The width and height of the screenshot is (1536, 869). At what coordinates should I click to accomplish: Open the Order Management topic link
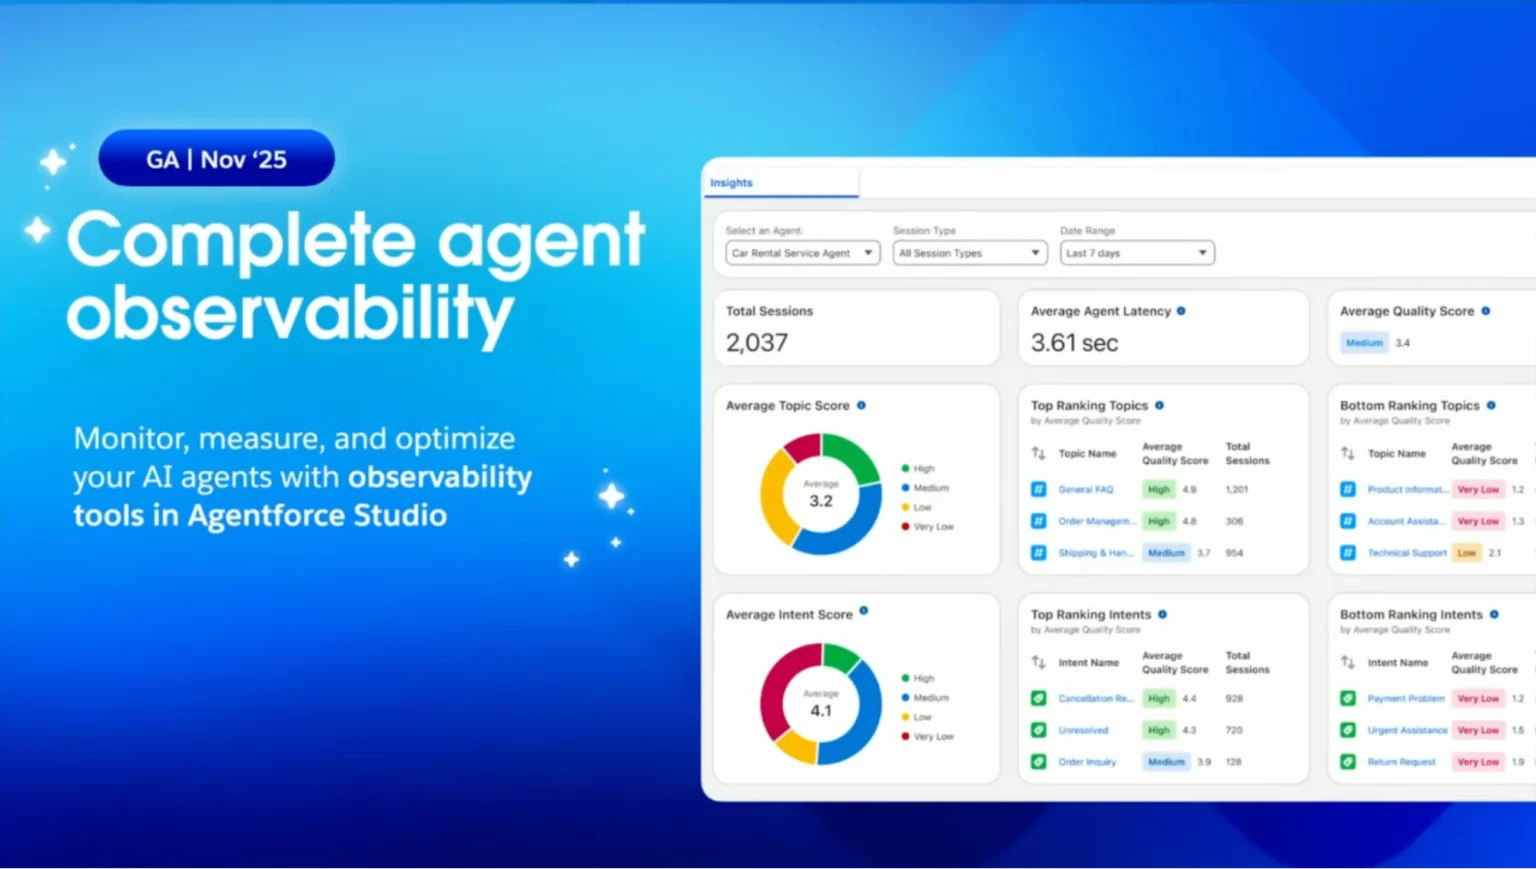[x=1096, y=522]
